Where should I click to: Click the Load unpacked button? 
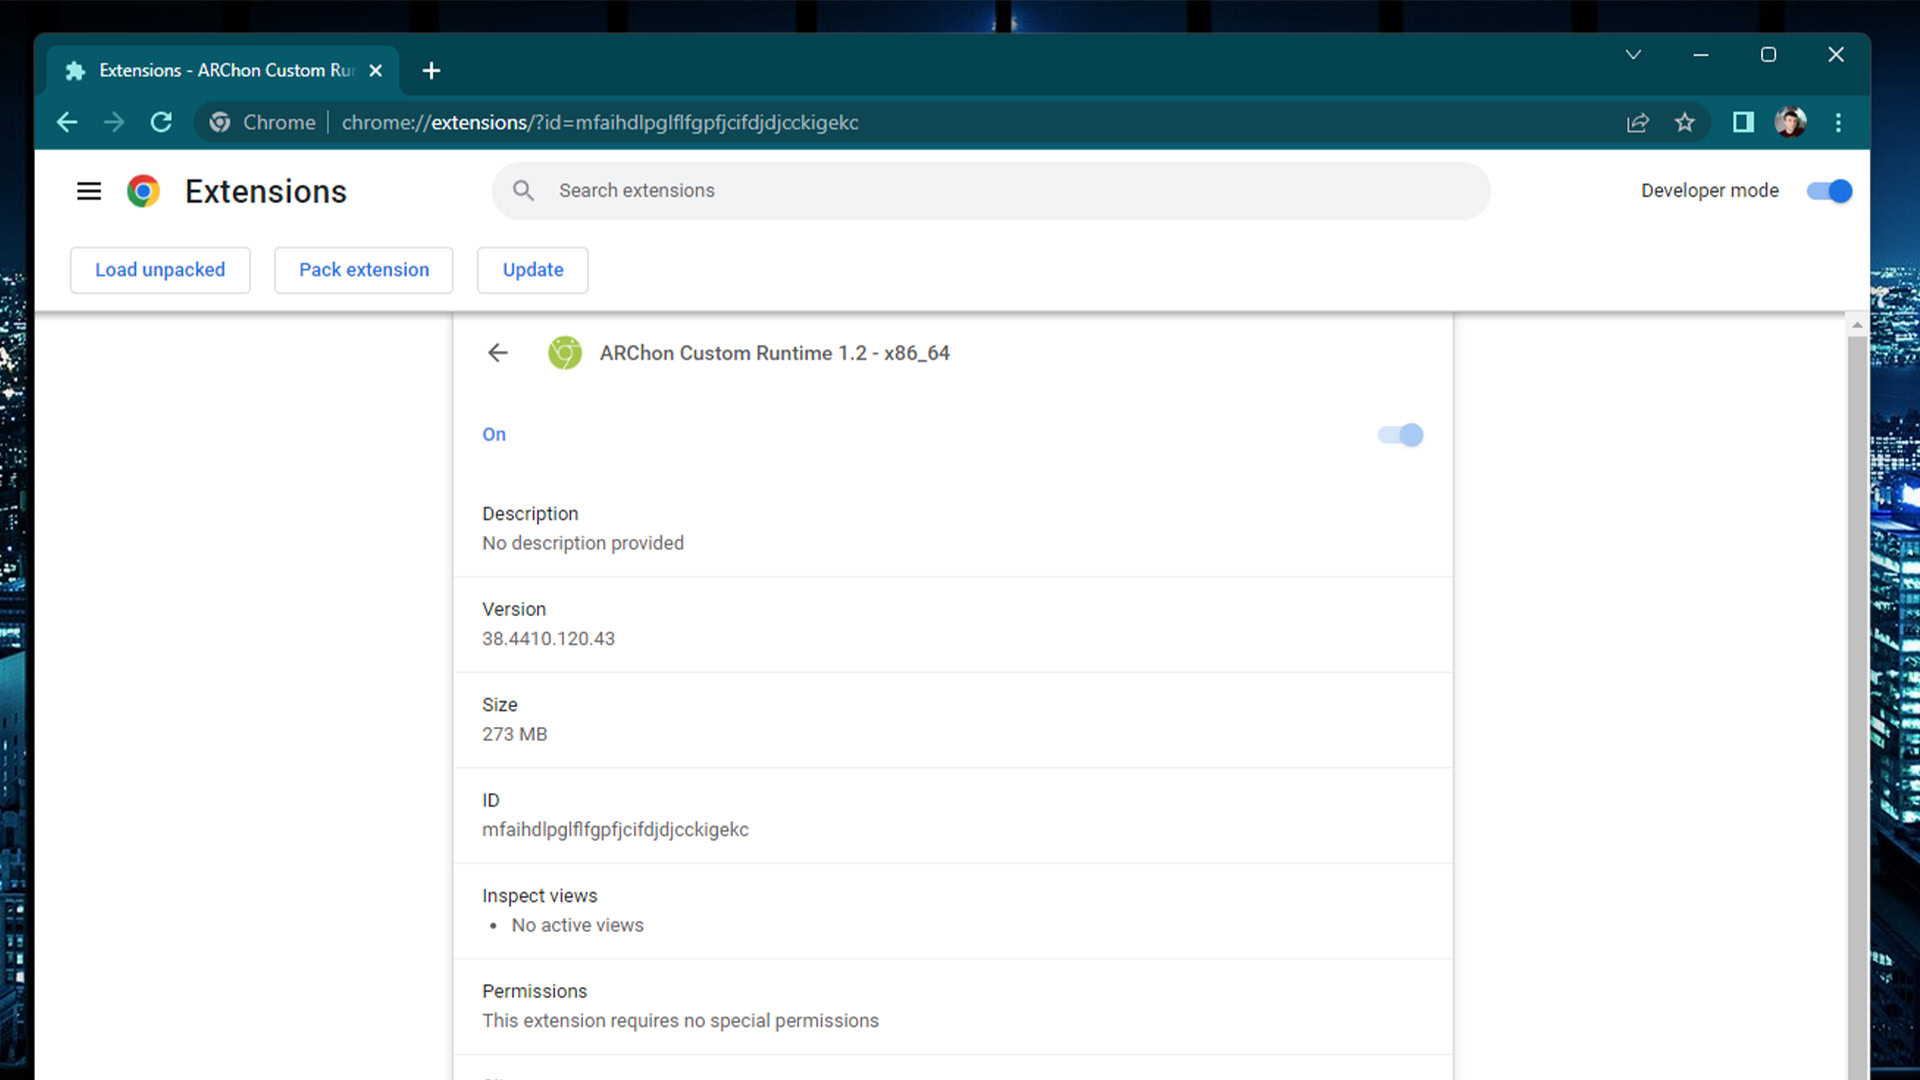tap(160, 270)
